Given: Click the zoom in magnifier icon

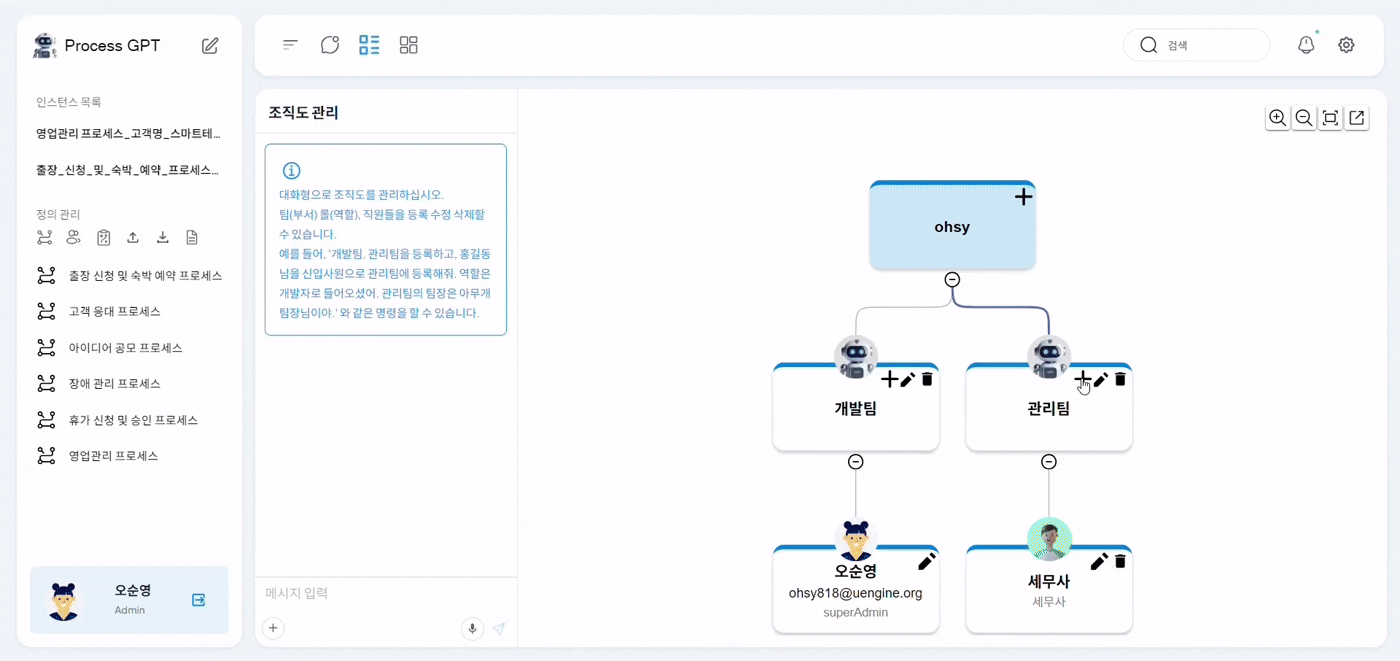Looking at the screenshot, I should tap(1277, 118).
